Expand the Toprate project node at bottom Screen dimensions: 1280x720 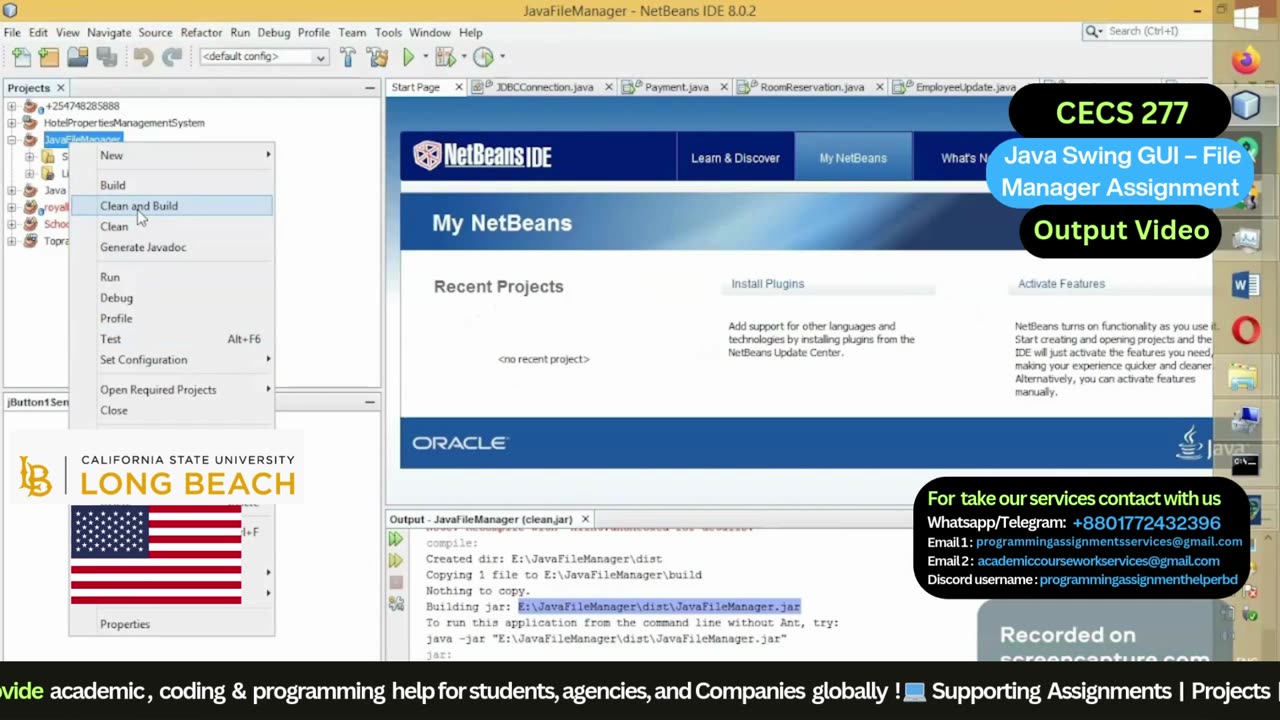(12, 241)
